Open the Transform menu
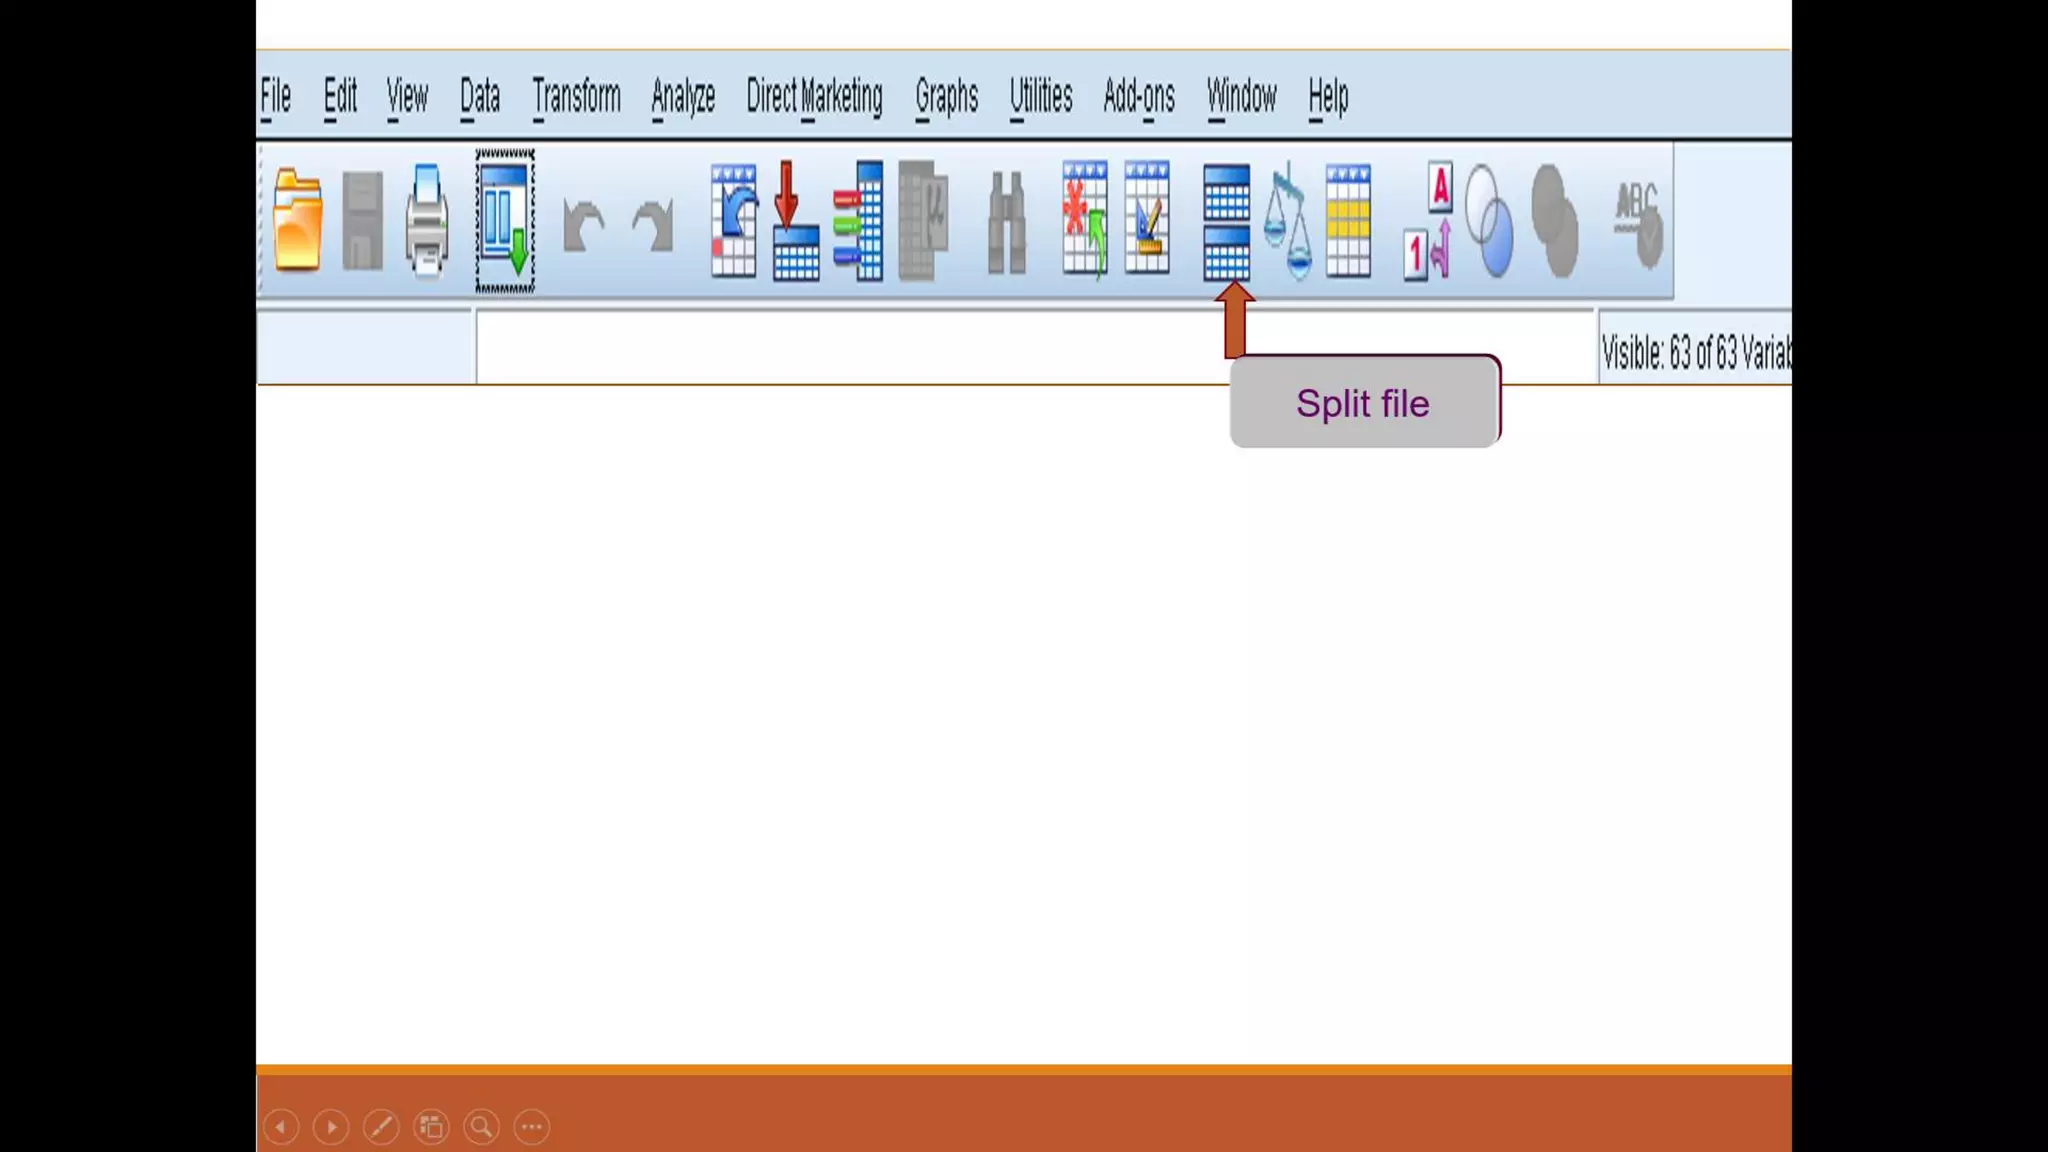This screenshot has width=2048, height=1152. click(x=576, y=97)
